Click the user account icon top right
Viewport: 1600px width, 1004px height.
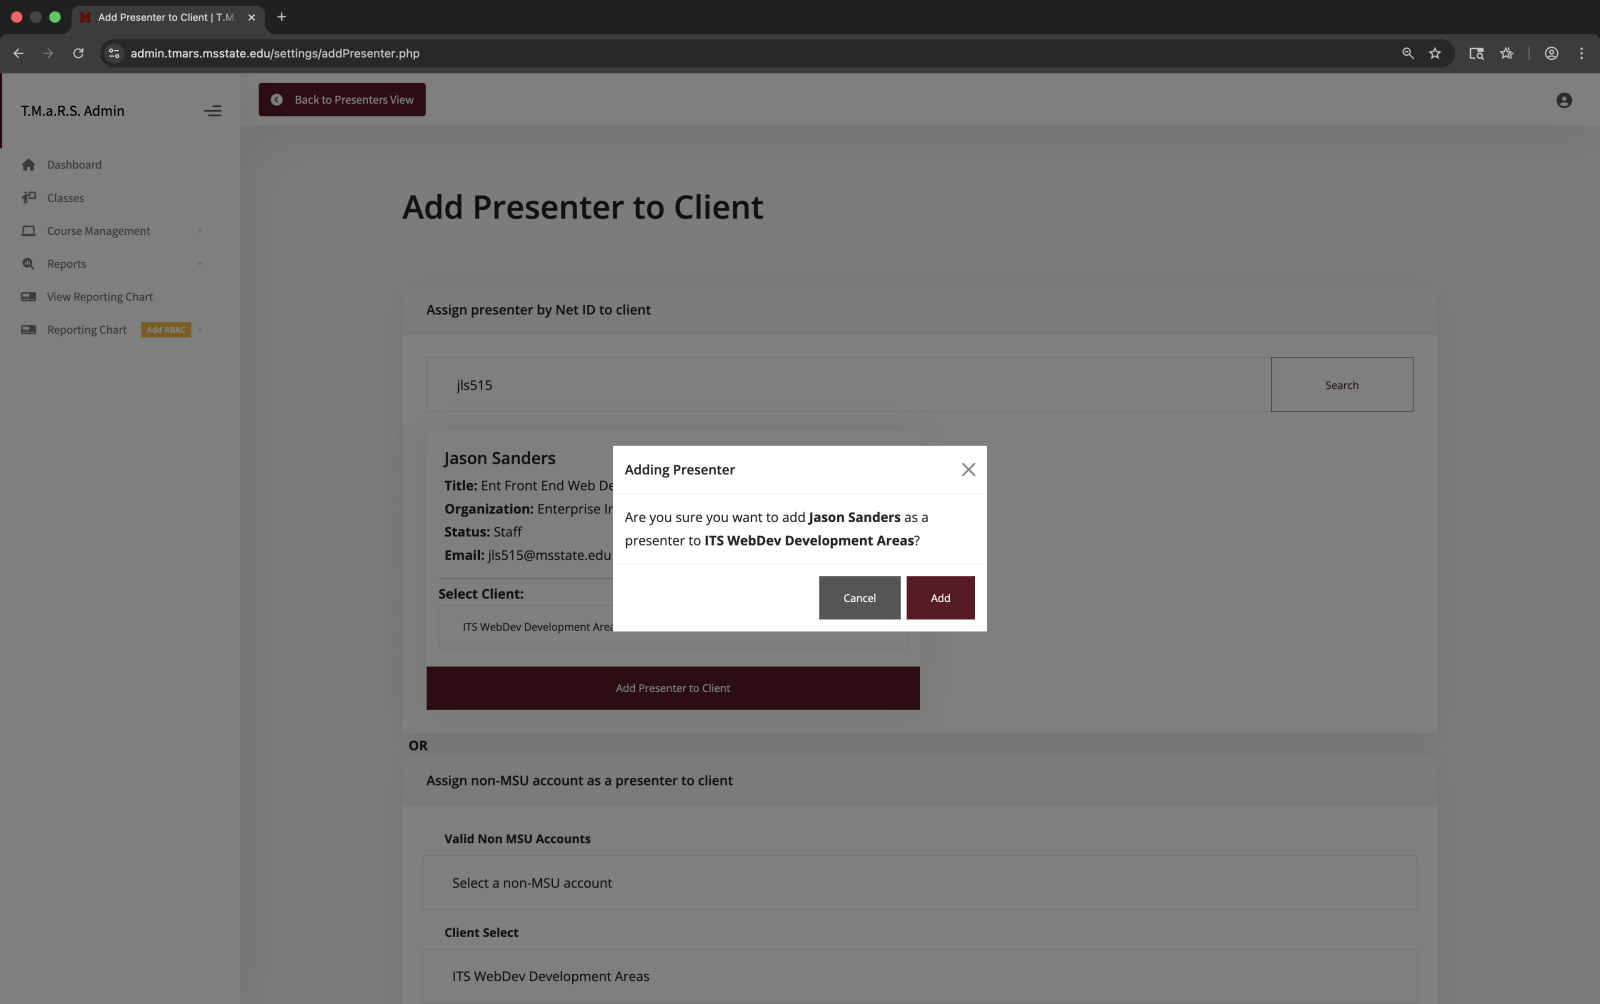pyautogui.click(x=1563, y=100)
